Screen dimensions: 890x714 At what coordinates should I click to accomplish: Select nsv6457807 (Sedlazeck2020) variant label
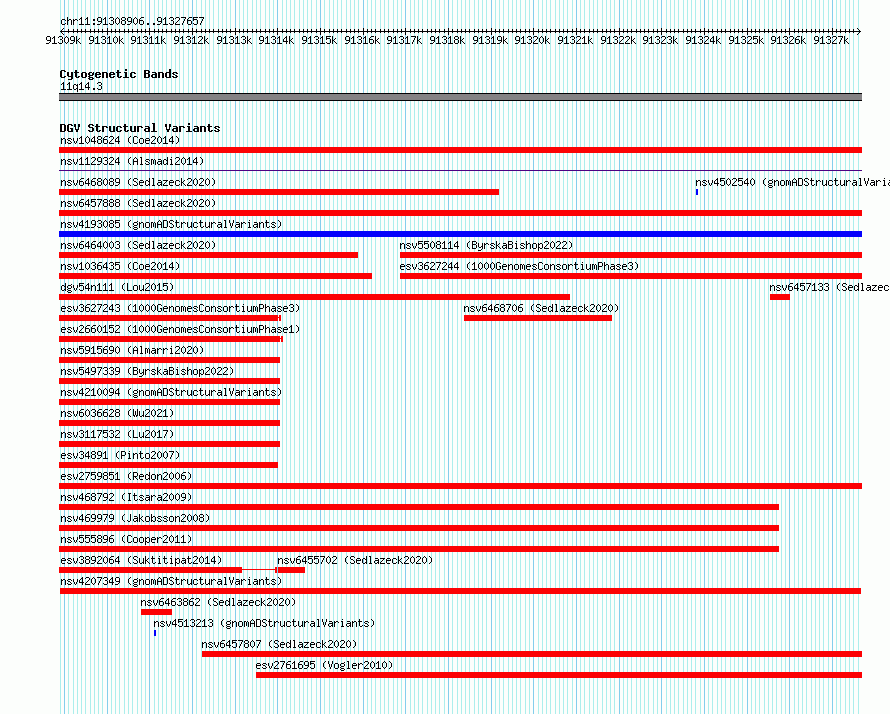coord(279,644)
